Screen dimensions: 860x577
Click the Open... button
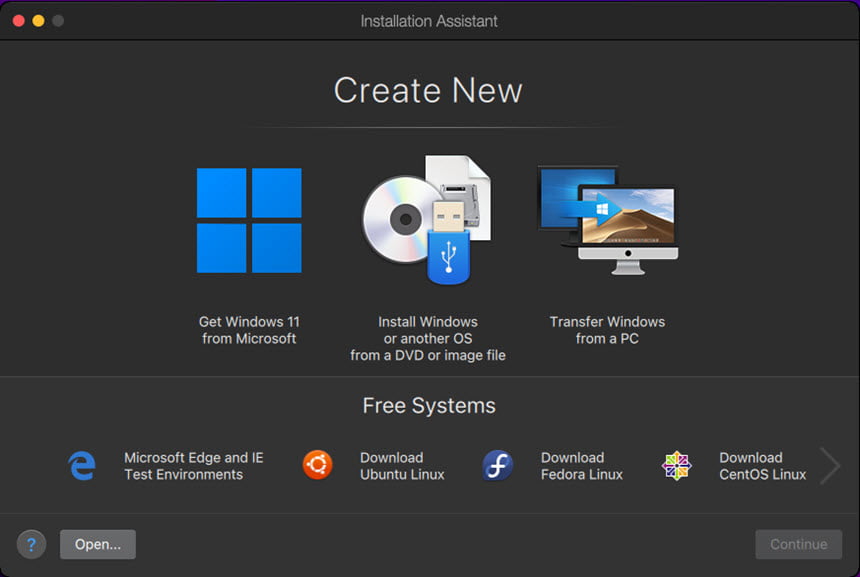pyautogui.click(x=98, y=544)
